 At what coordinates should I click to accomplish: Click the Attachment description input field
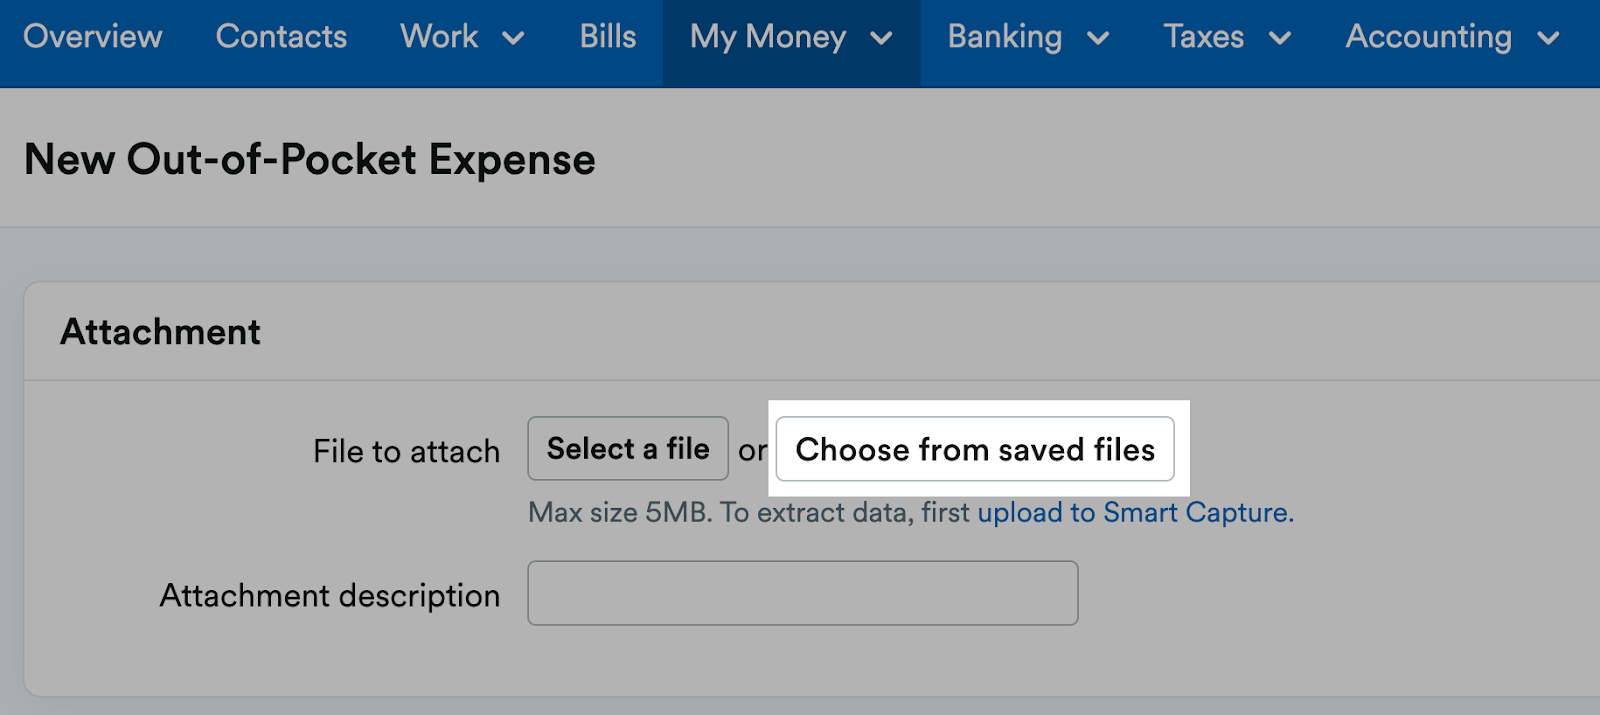802,593
